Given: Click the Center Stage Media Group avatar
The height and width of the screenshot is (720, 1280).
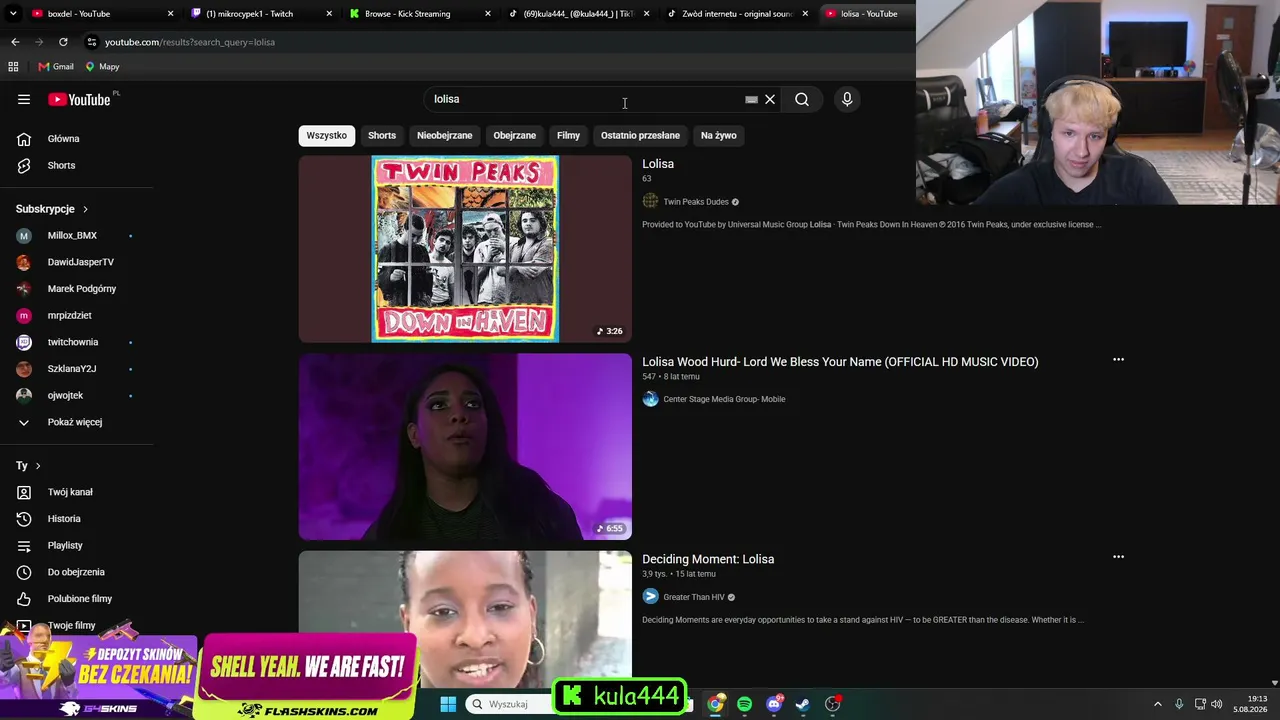Looking at the screenshot, I should coord(650,399).
